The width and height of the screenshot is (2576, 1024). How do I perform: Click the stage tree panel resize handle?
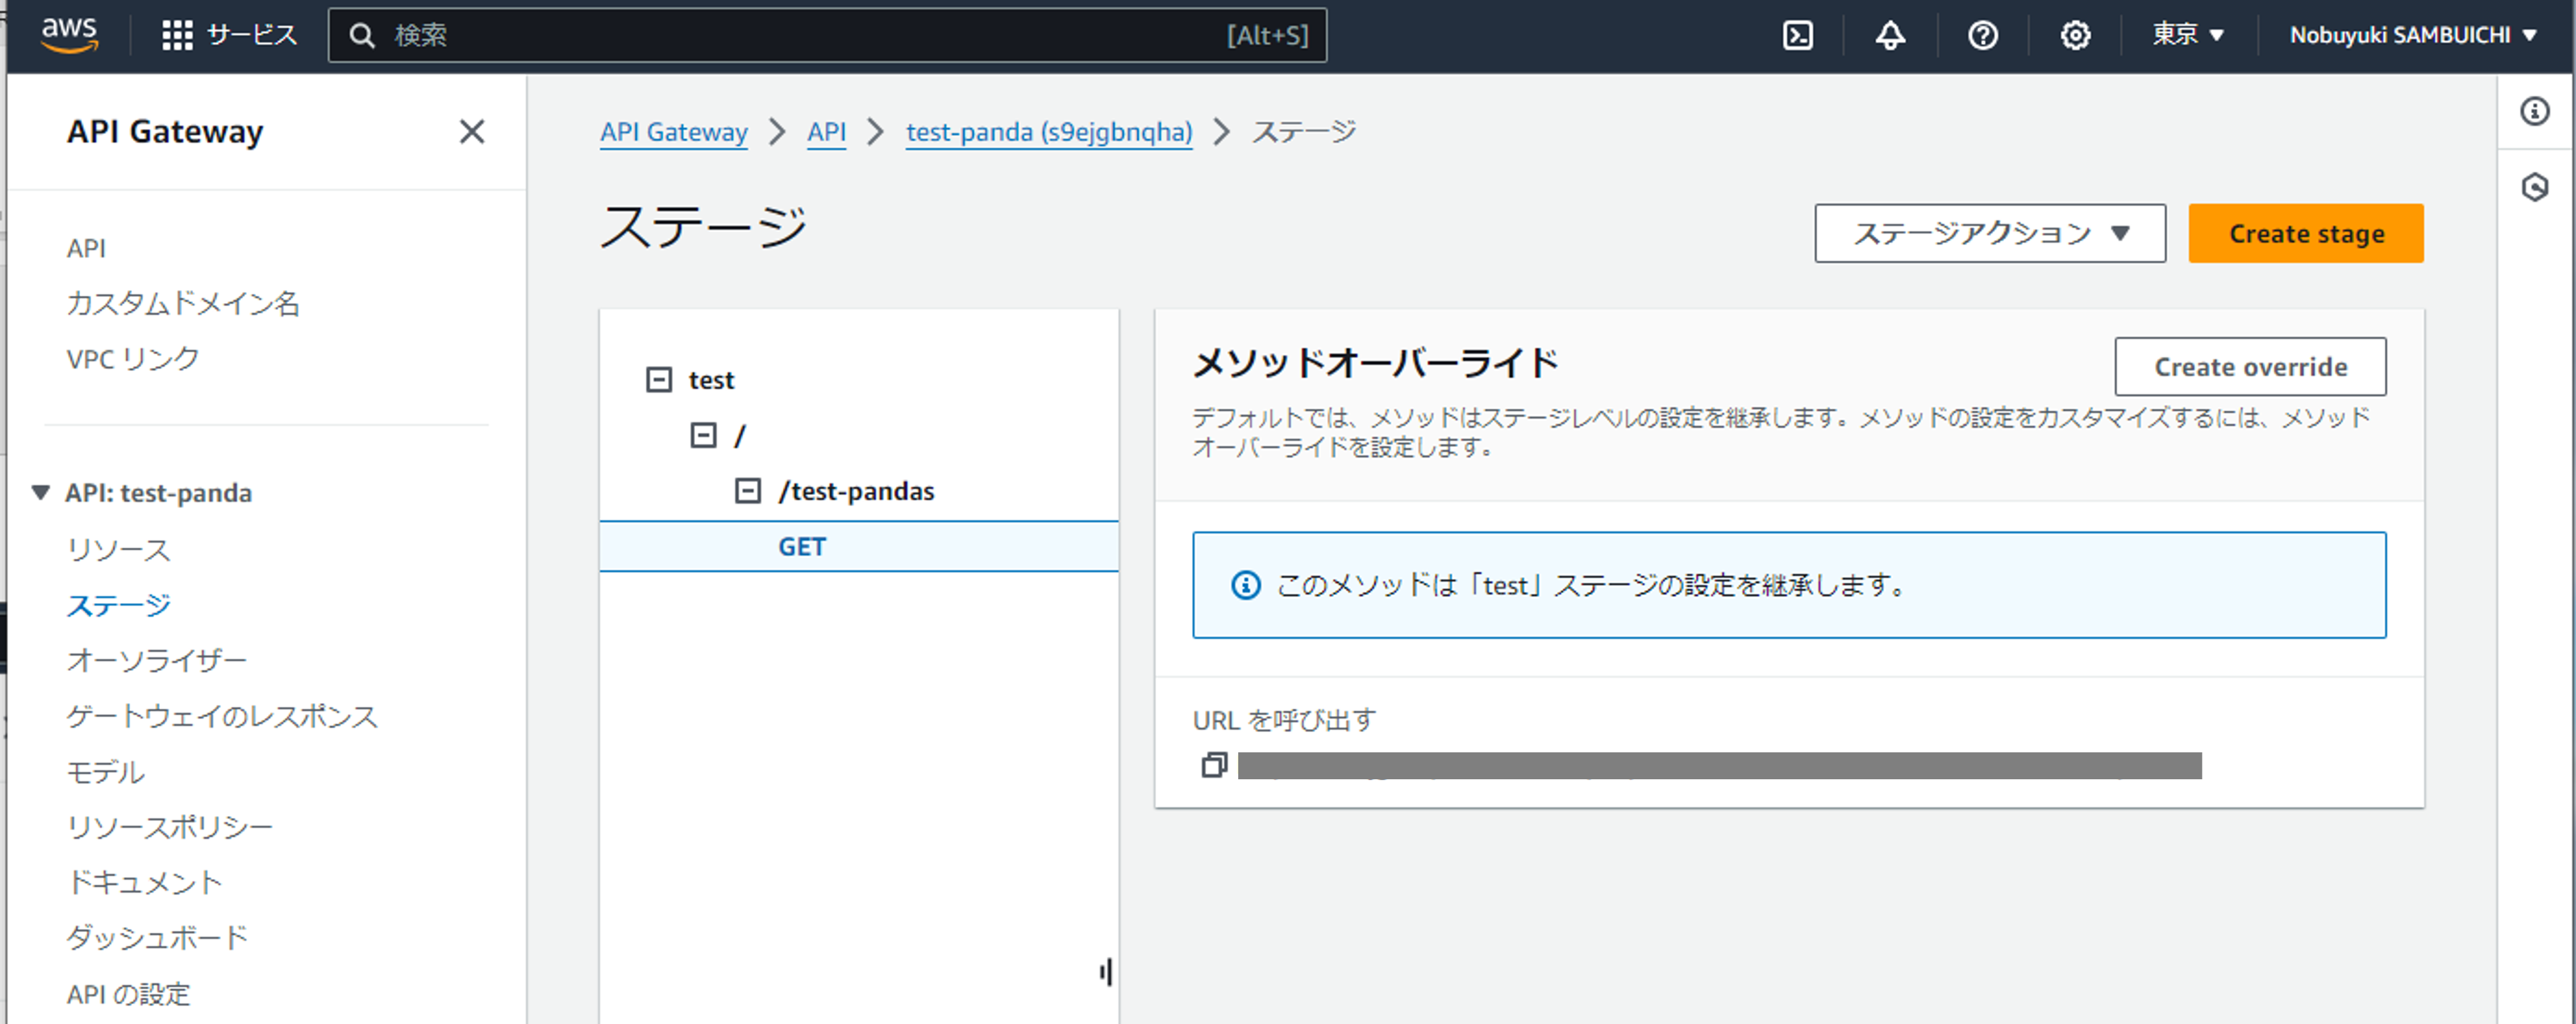pos(1105,971)
